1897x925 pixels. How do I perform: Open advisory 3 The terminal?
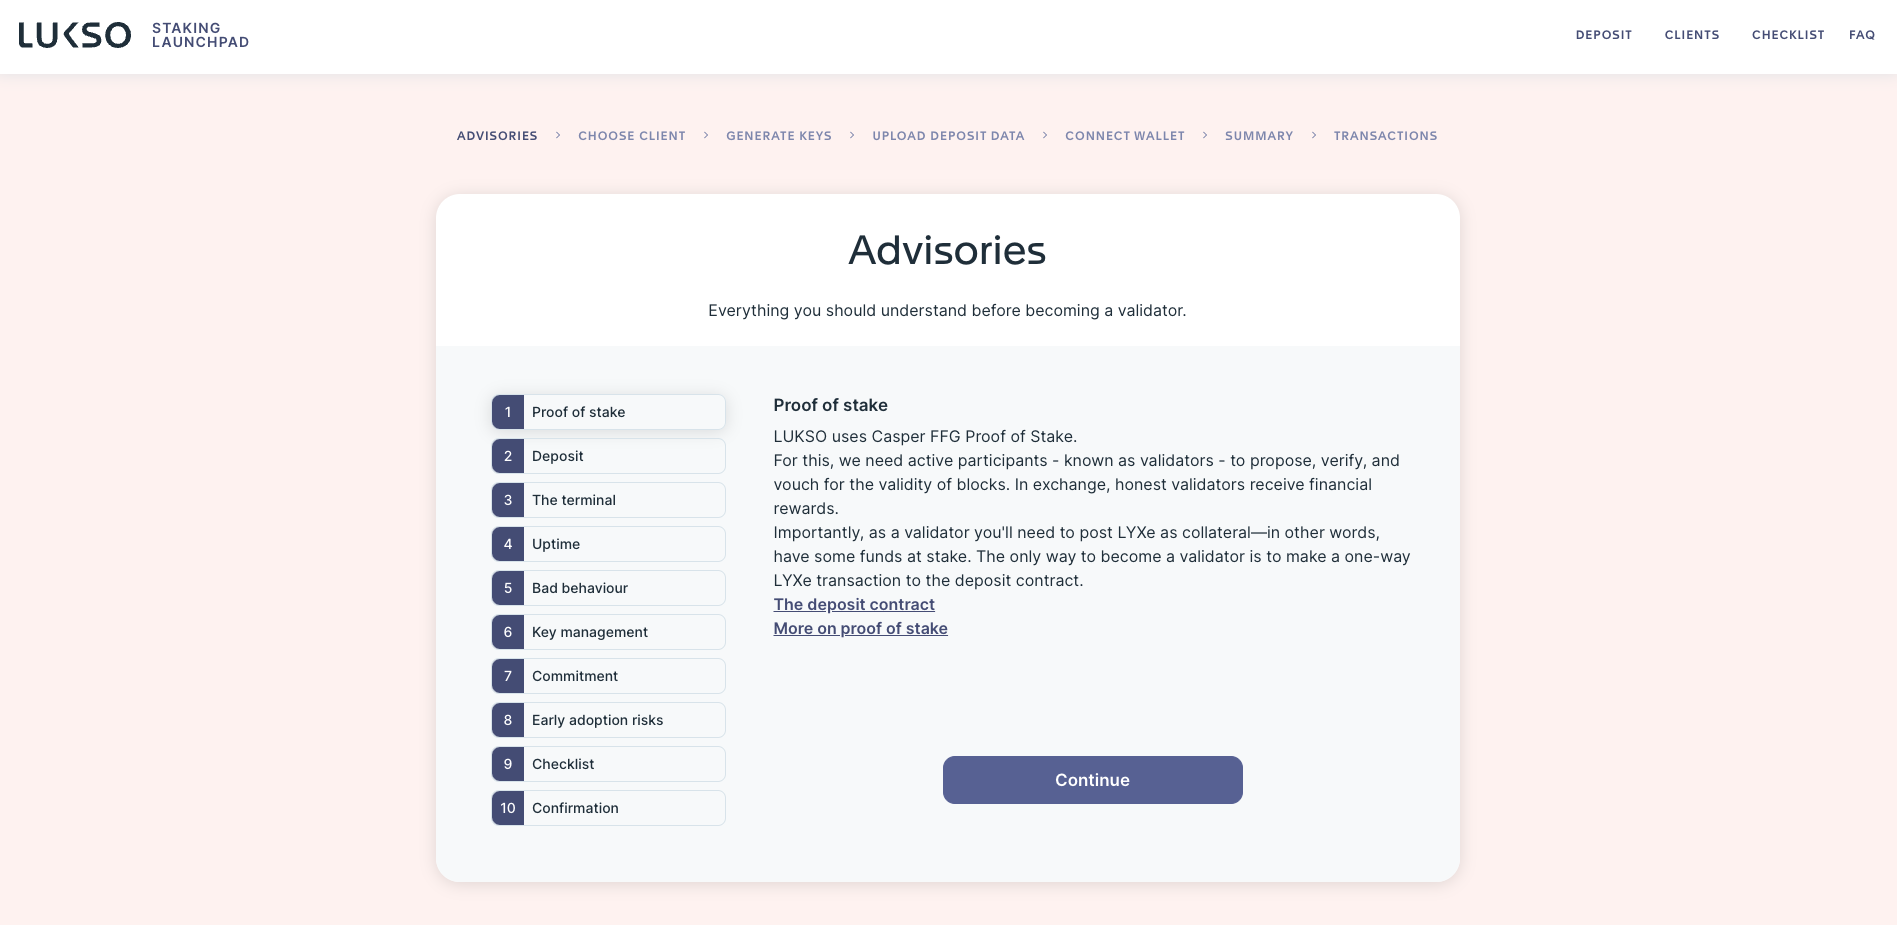(x=608, y=500)
